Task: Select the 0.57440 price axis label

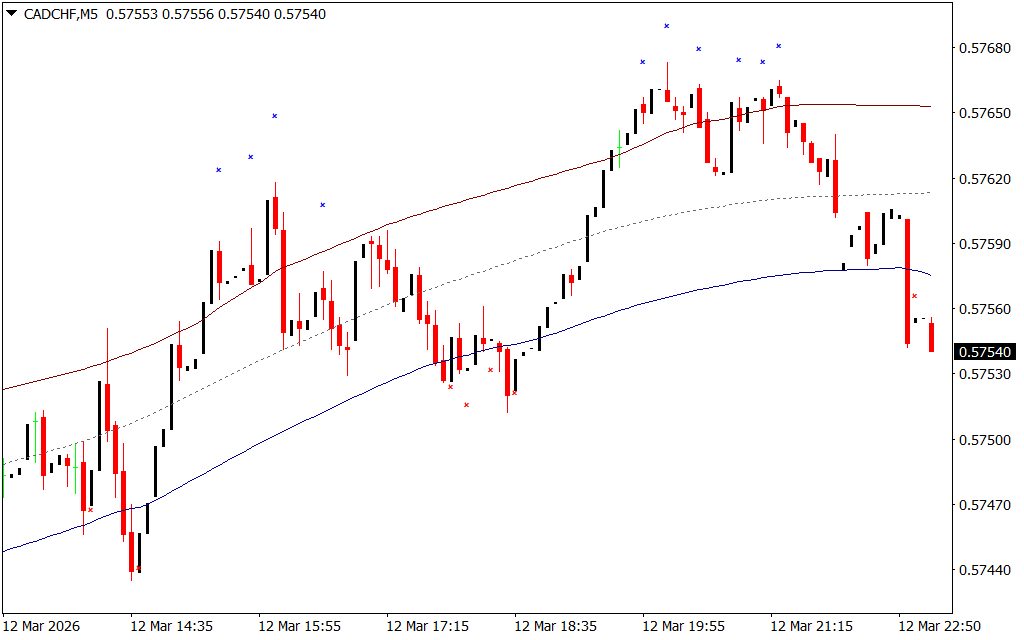Action: (x=983, y=570)
